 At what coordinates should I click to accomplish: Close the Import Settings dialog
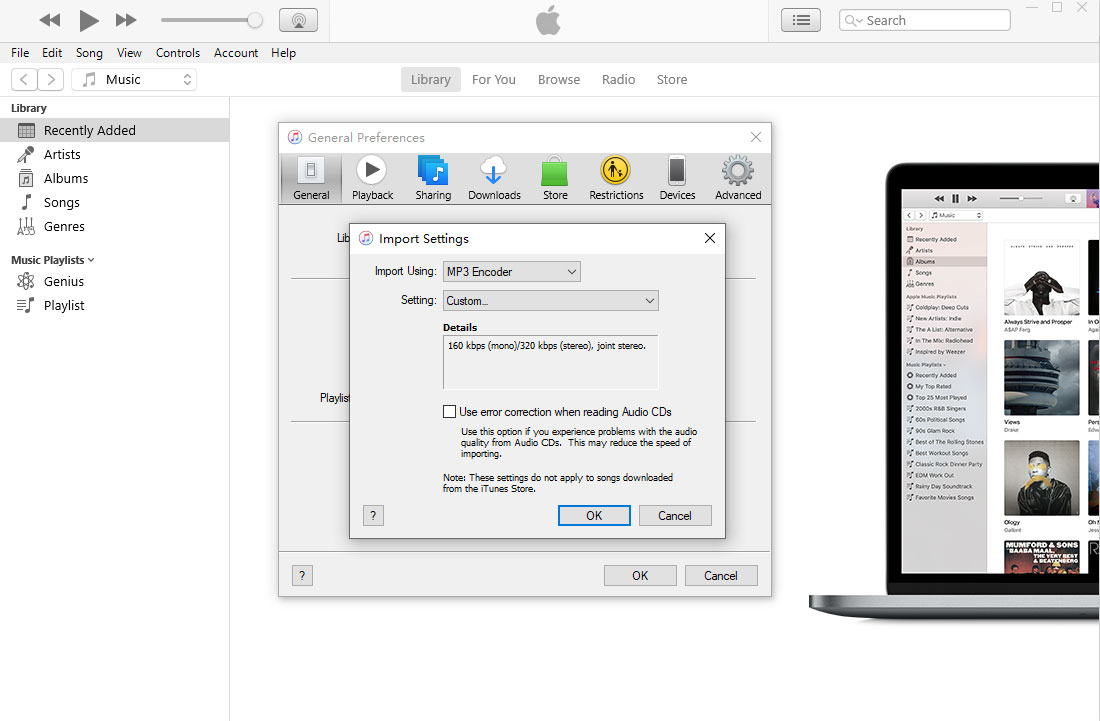(709, 238)
